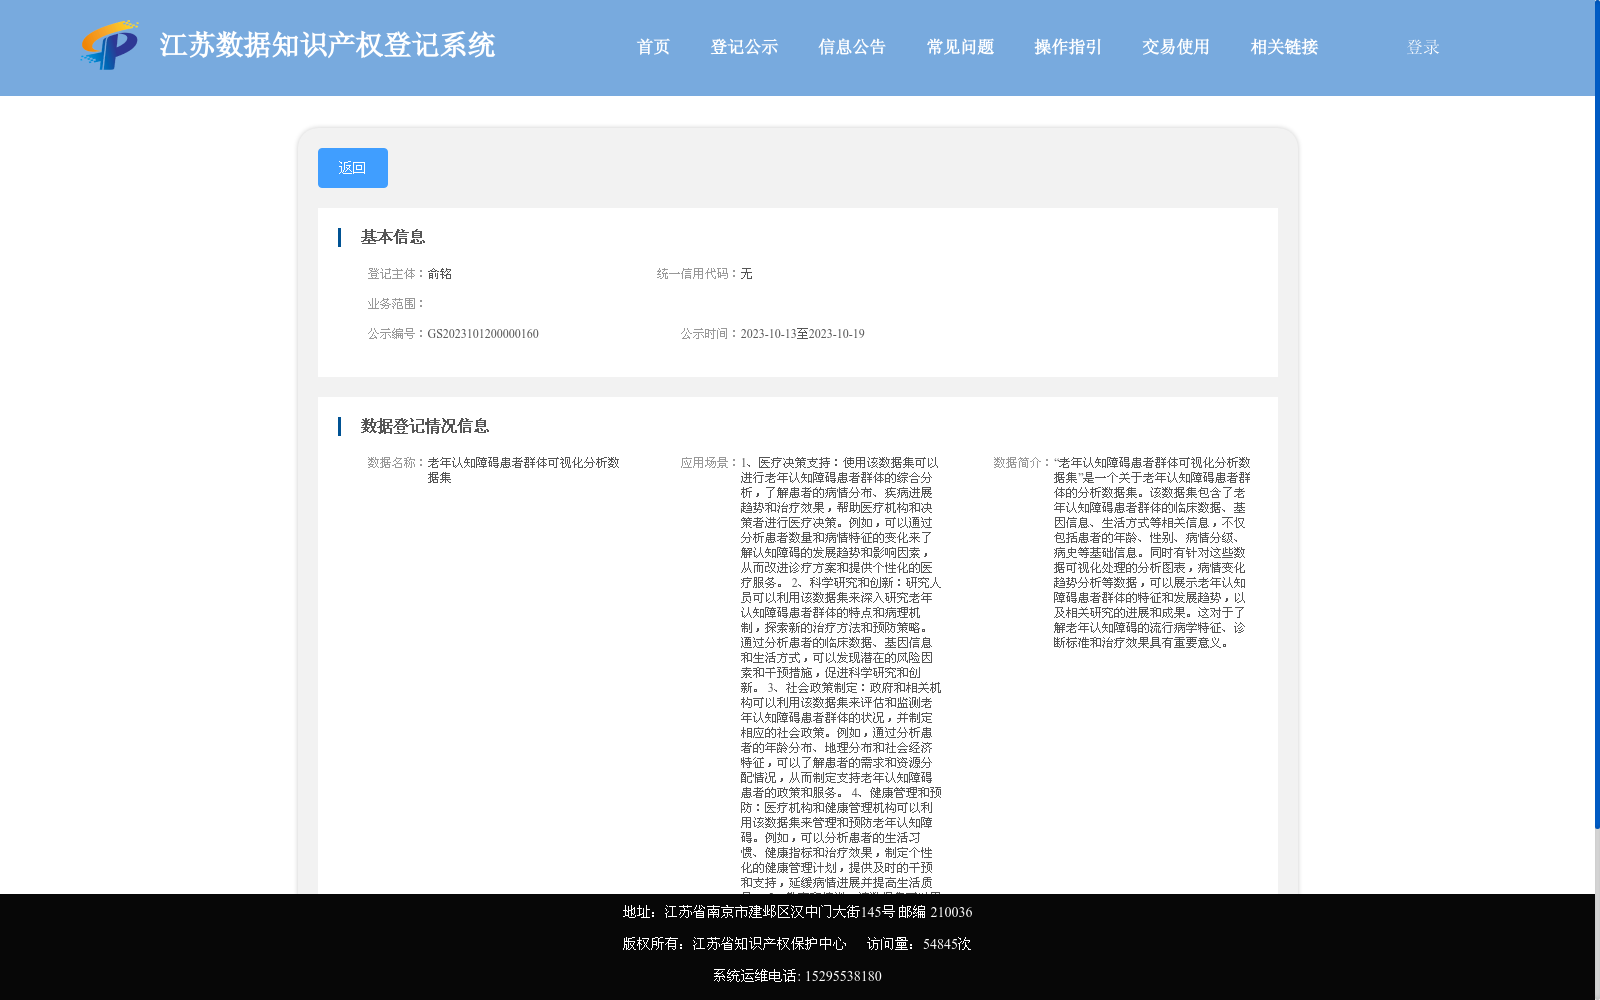Viewport: 1600px width, 1000px height.
Task: Select the 公示编号 value GS2023101200000160
Action: pos(483,334)
